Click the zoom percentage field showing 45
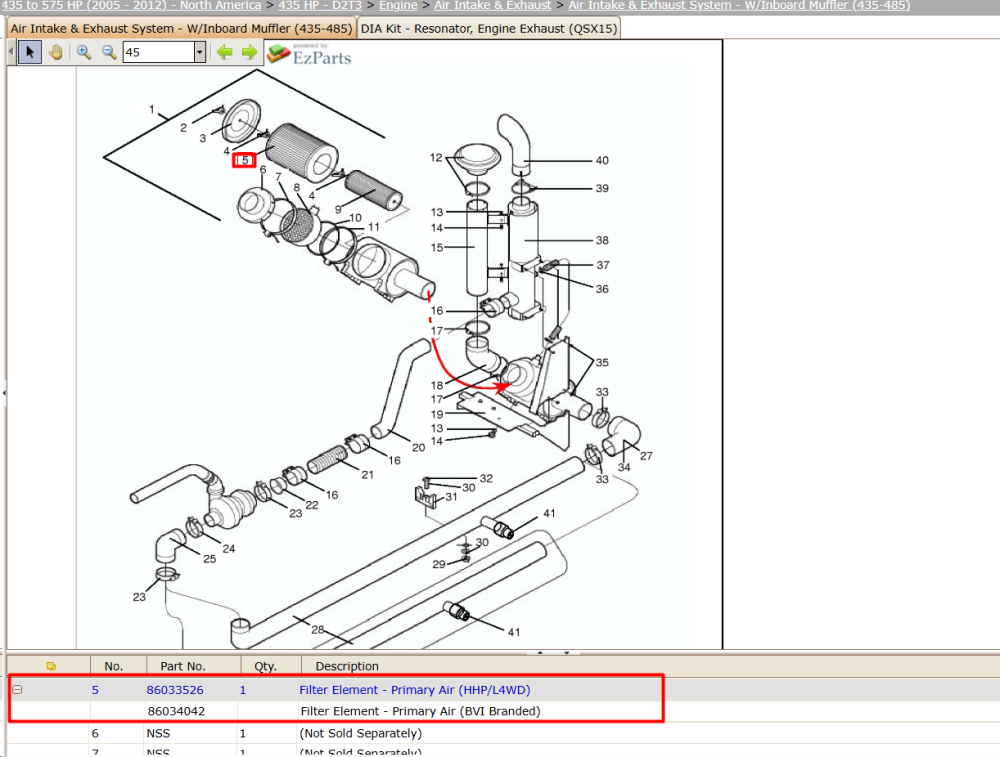Screen dimensions: 1000x757 (158, 52)
